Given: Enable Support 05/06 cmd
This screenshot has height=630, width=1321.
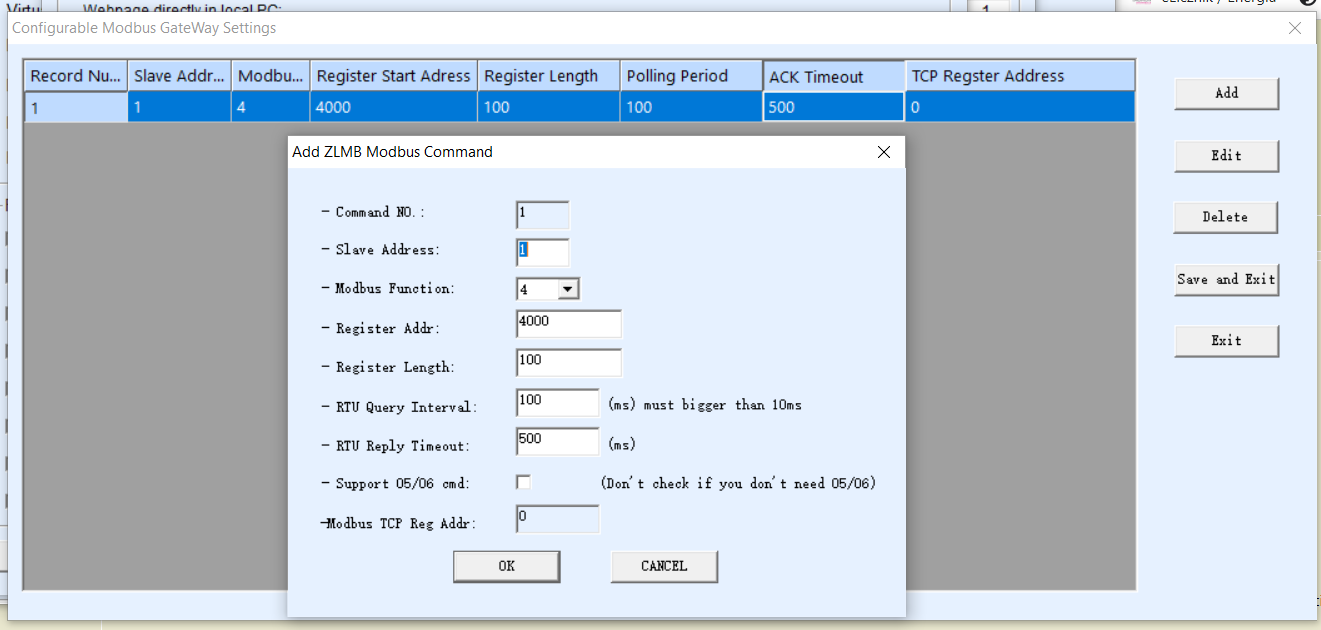Looking at the screenshot, I should tap(523, 481).
